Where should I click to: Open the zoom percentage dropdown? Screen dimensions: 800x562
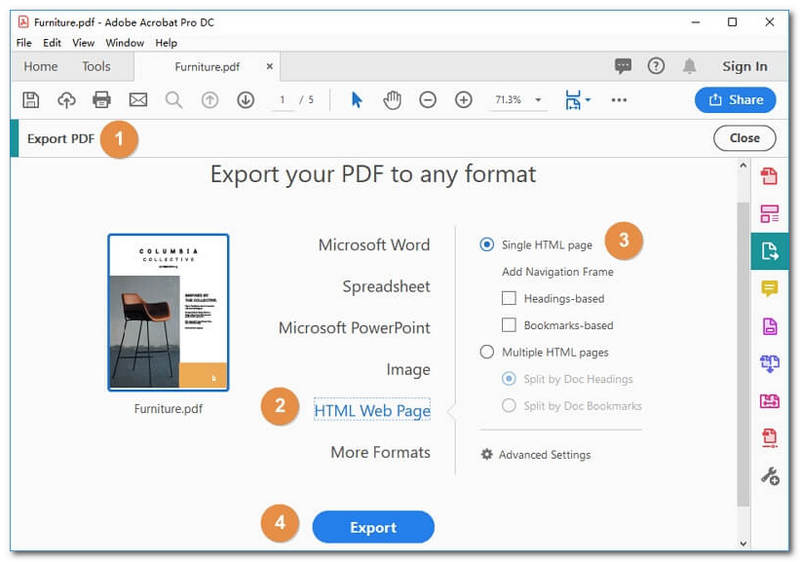(x=538, y=100)
